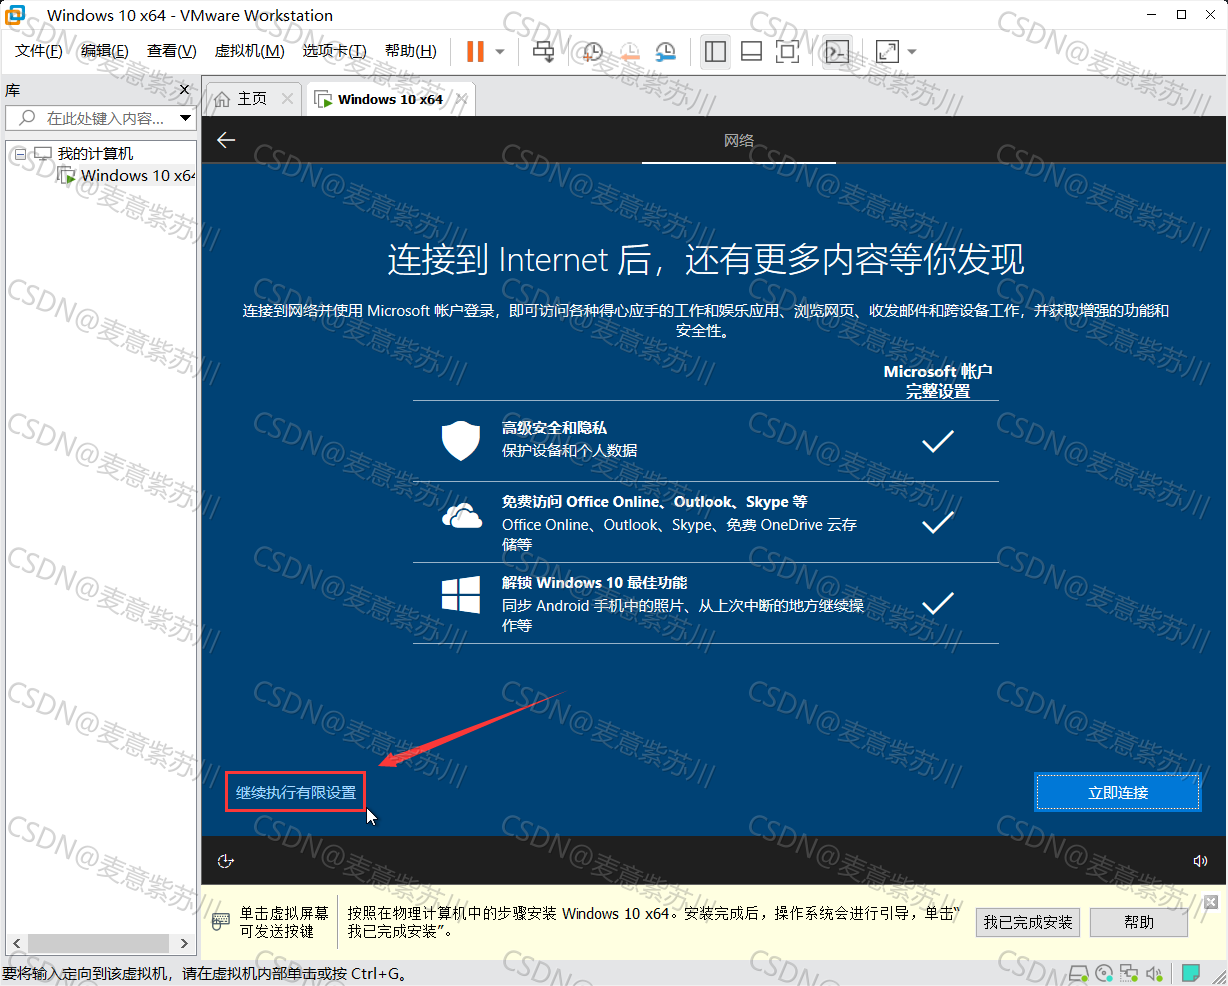Click the cloud Office Online icon
1228x986 pixels.
coord(462,516)
